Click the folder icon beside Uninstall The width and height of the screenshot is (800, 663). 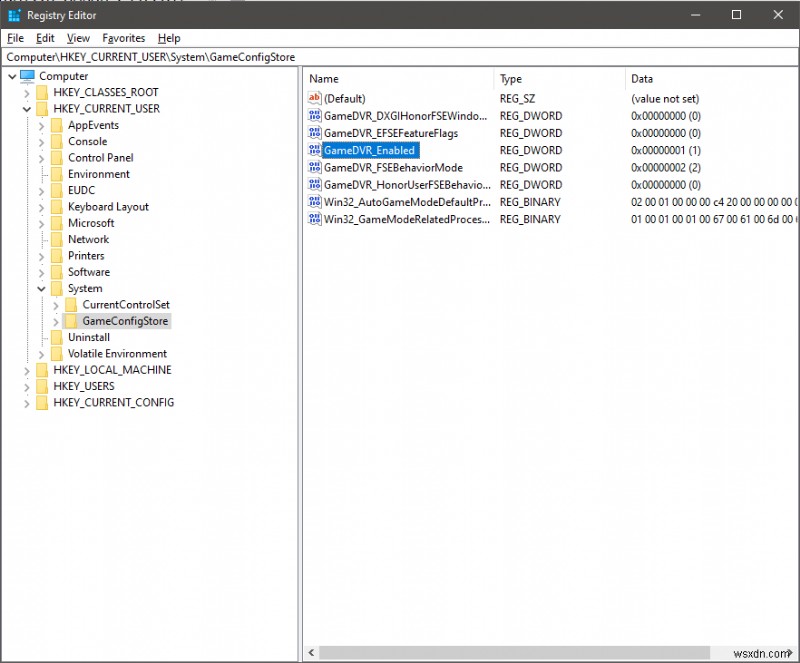point(57,337)
